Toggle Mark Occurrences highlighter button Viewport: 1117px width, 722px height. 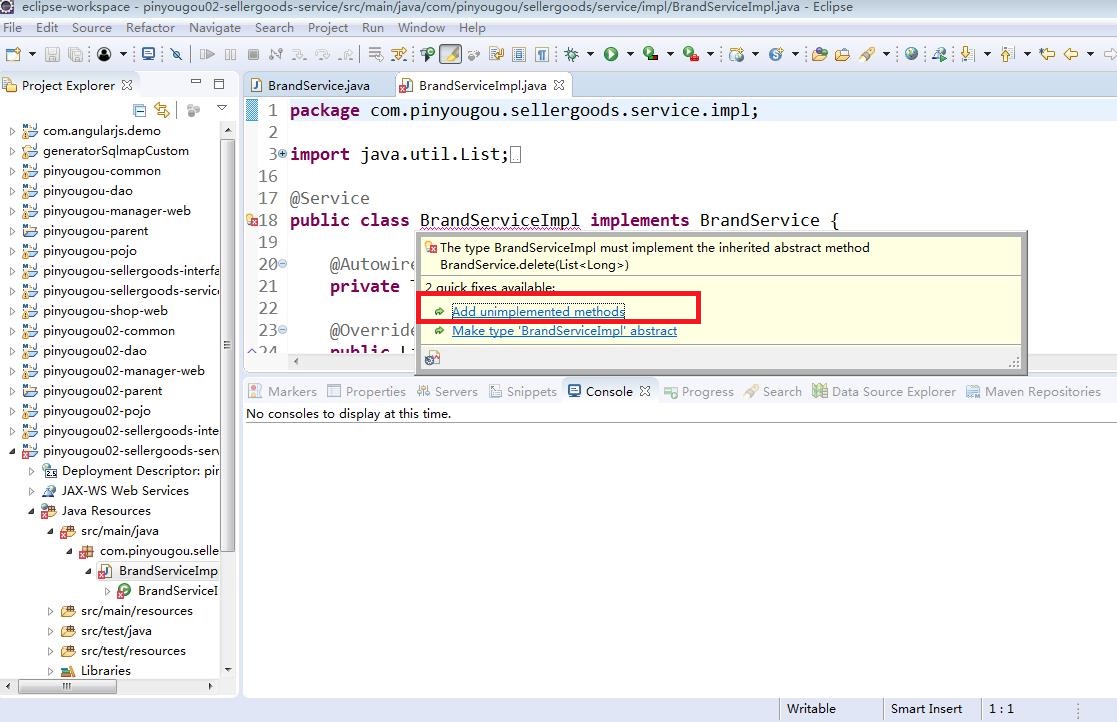click(450, 54)
